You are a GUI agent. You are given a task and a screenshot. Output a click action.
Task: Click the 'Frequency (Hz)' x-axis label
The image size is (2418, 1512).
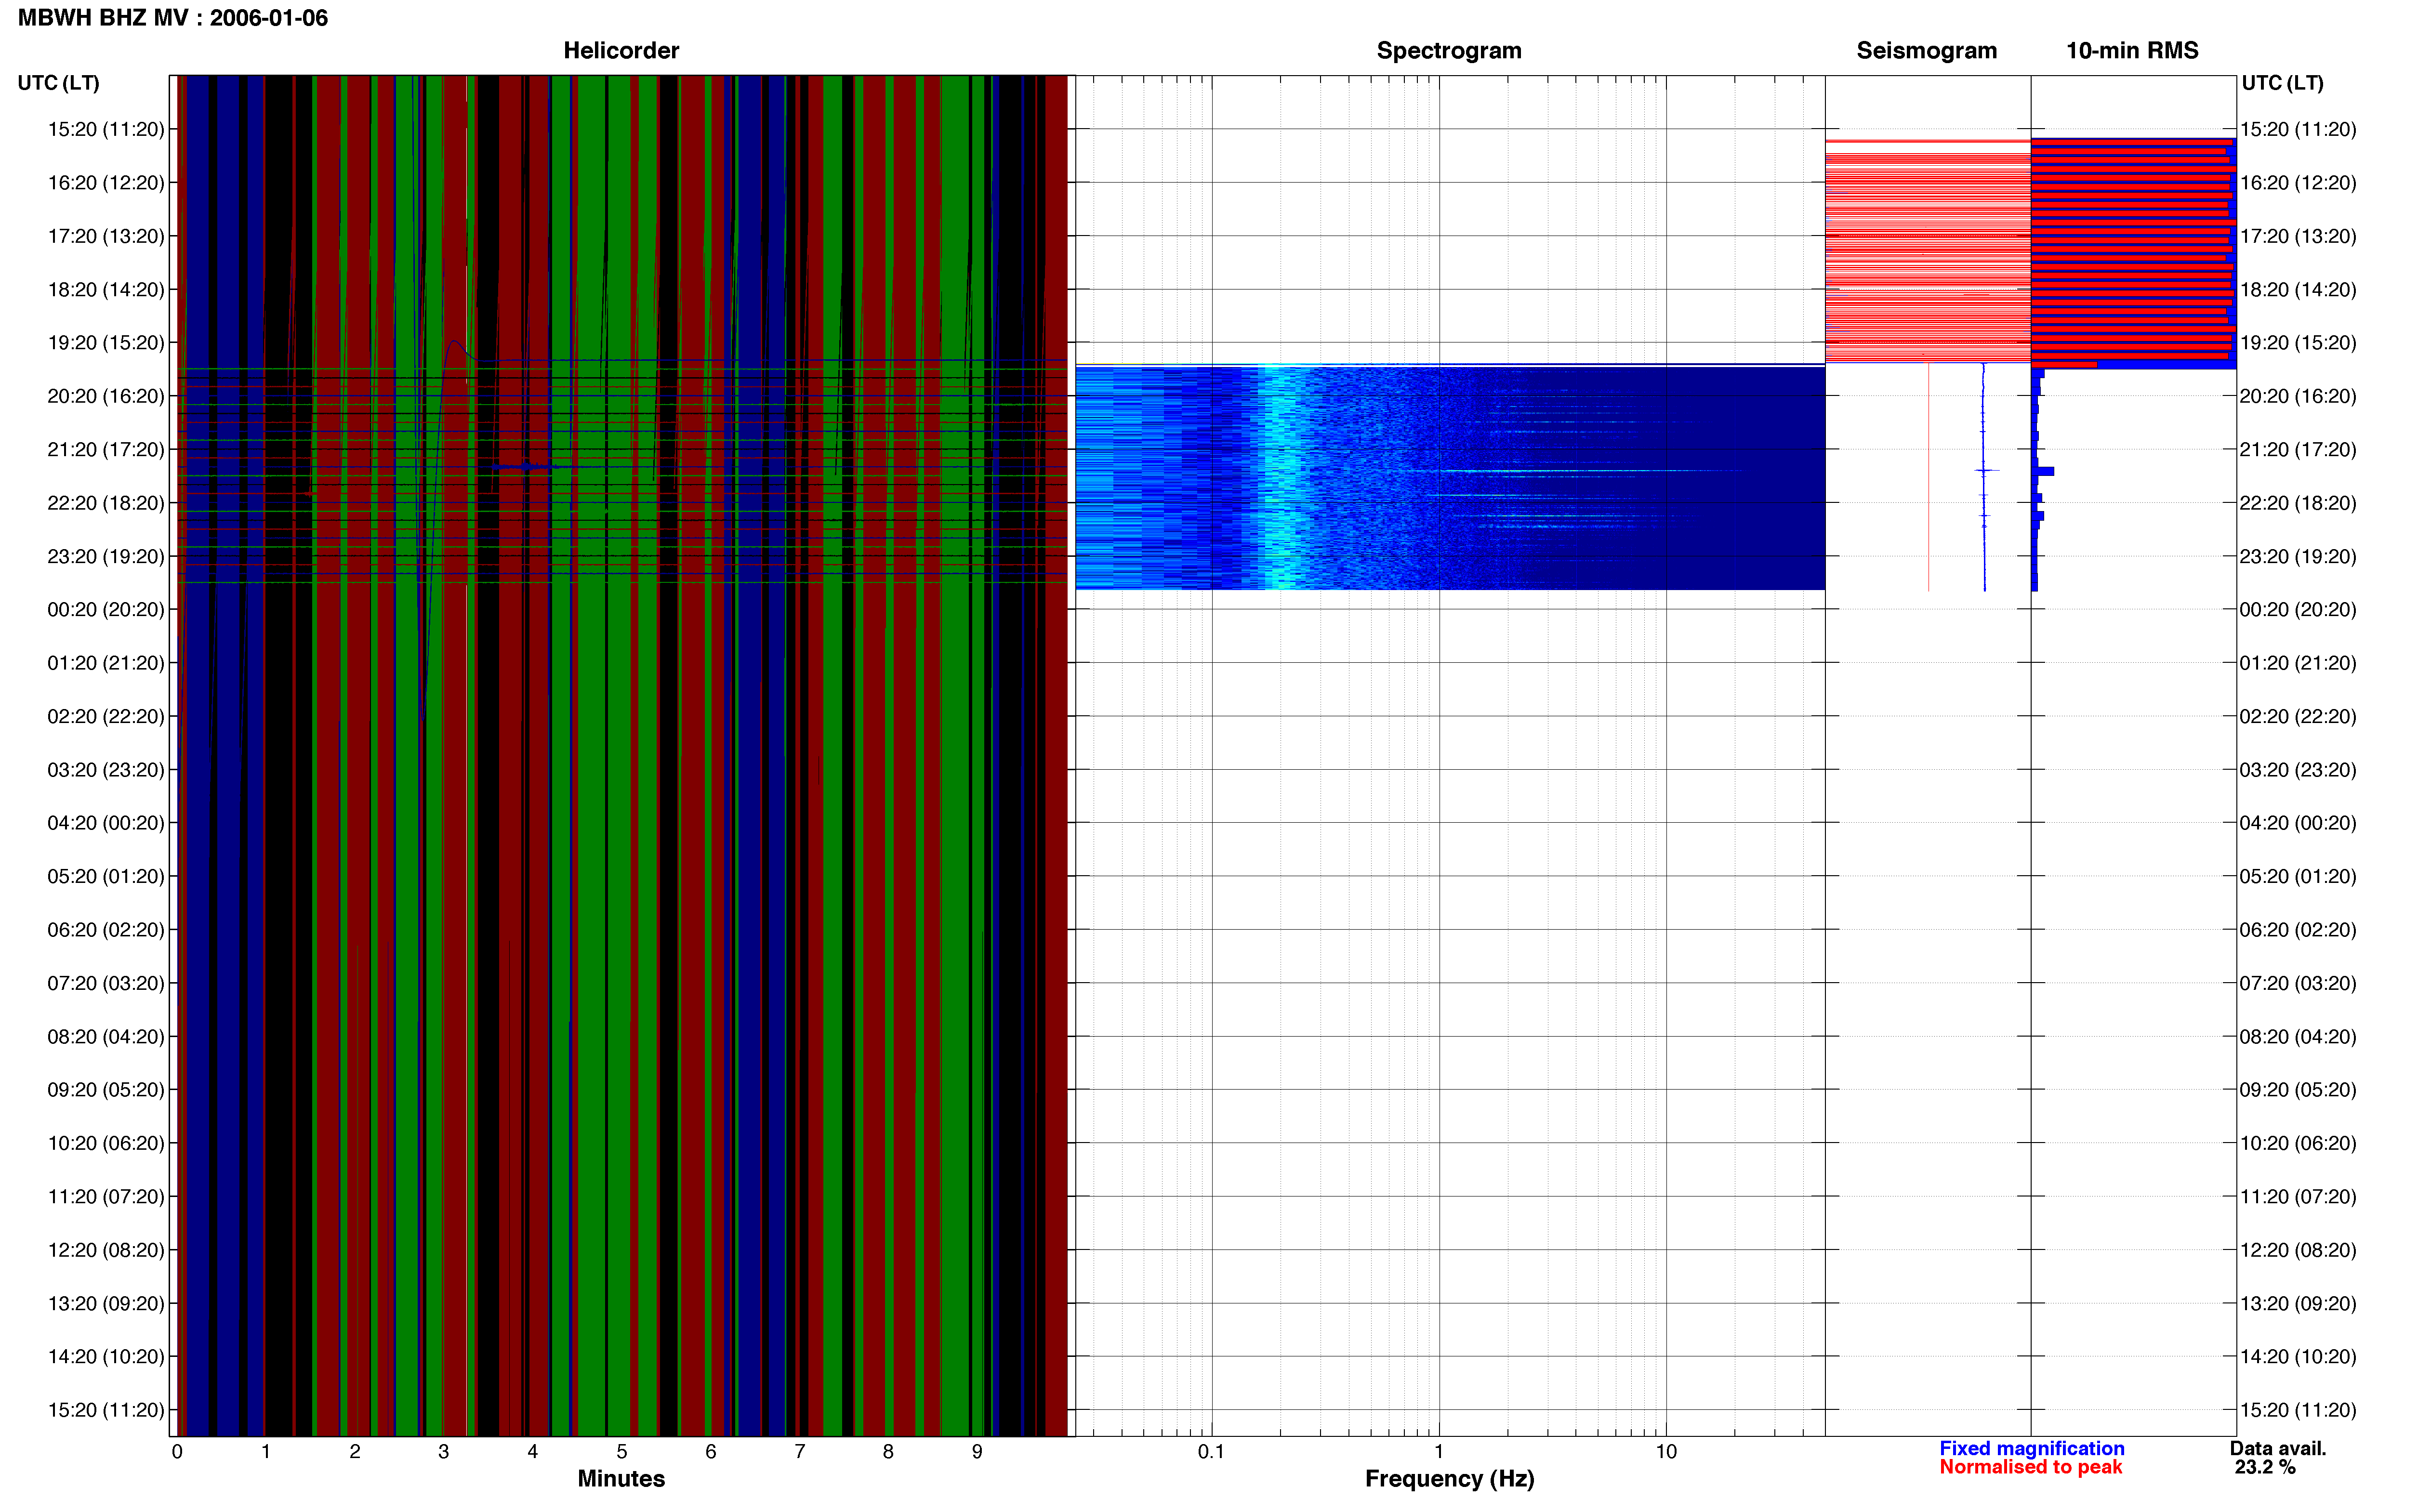pos(1449,1479)
